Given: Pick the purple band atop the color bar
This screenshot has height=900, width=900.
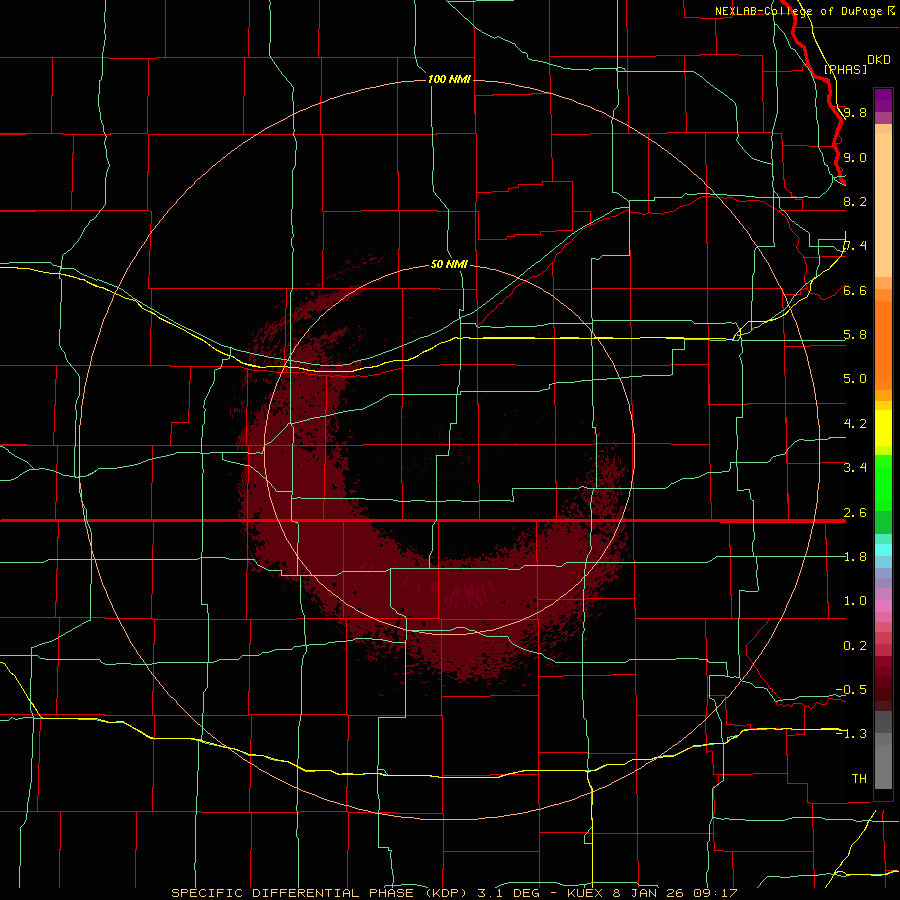Looking at the screenshot, I should (883, 100).
